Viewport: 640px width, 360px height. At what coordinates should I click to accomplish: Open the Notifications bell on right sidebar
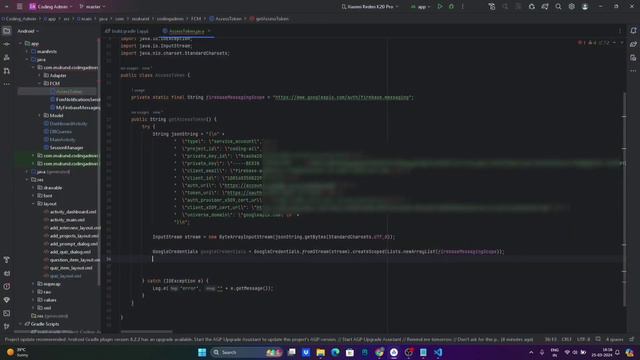click(x=633, y=31)
